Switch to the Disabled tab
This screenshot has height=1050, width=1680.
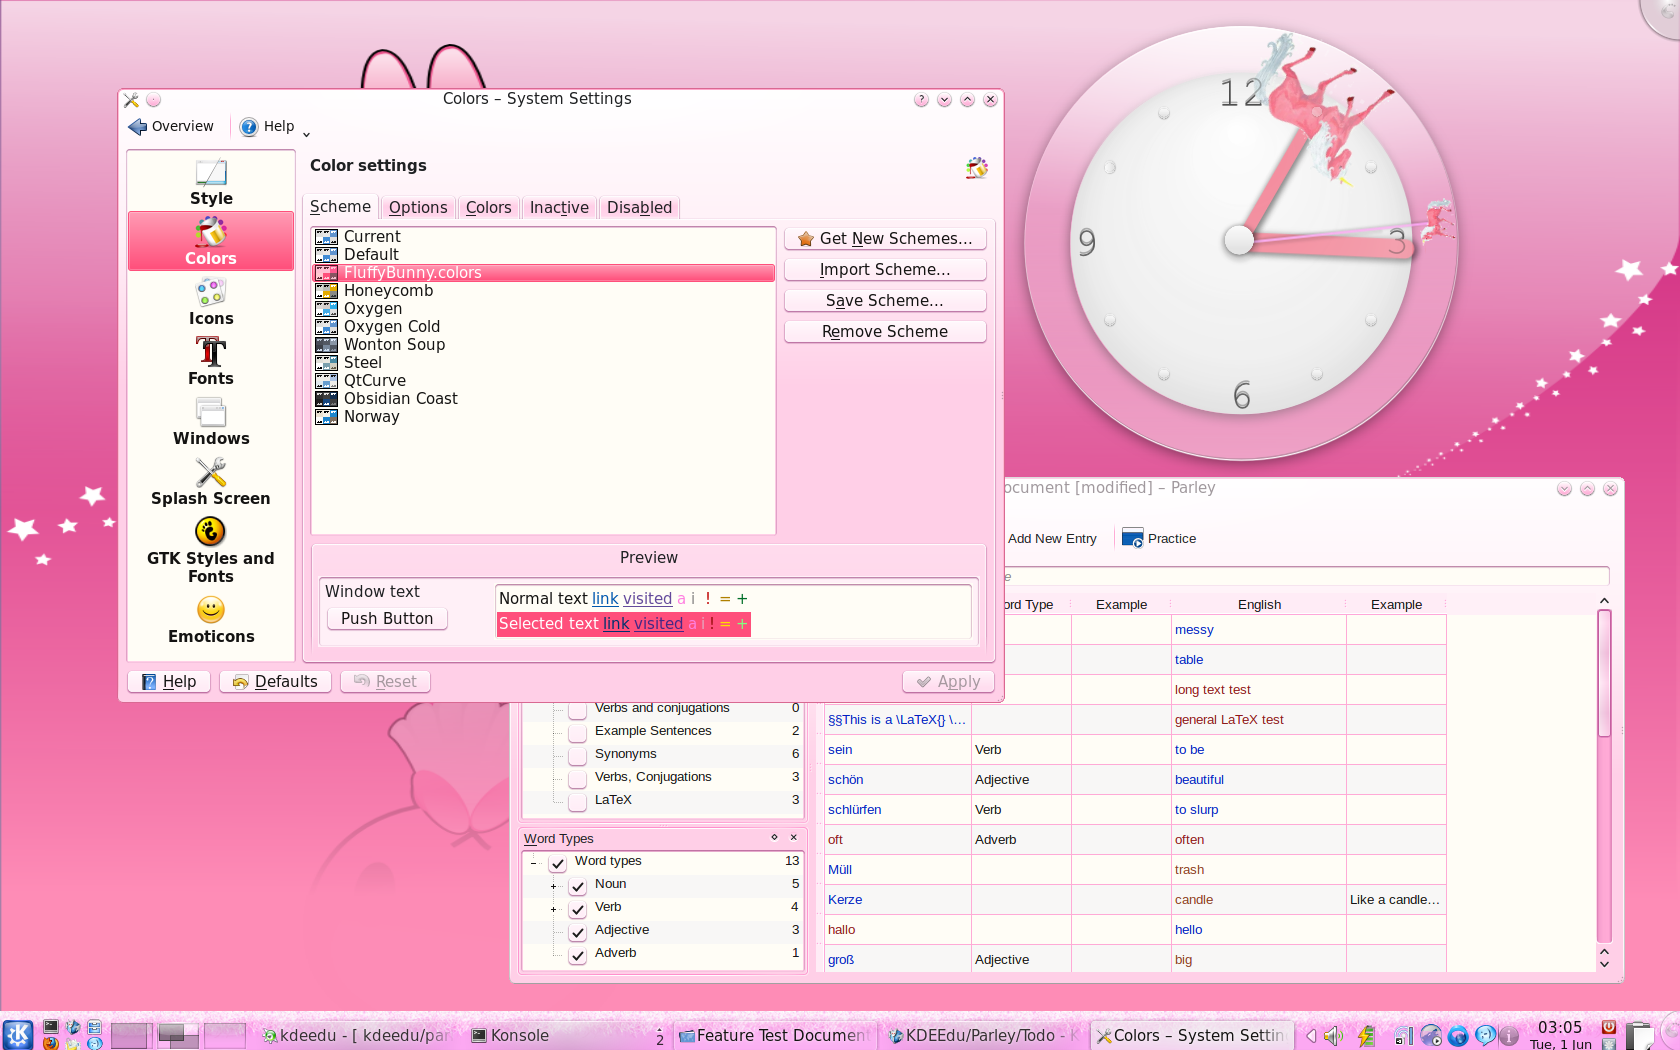point(639,208)
